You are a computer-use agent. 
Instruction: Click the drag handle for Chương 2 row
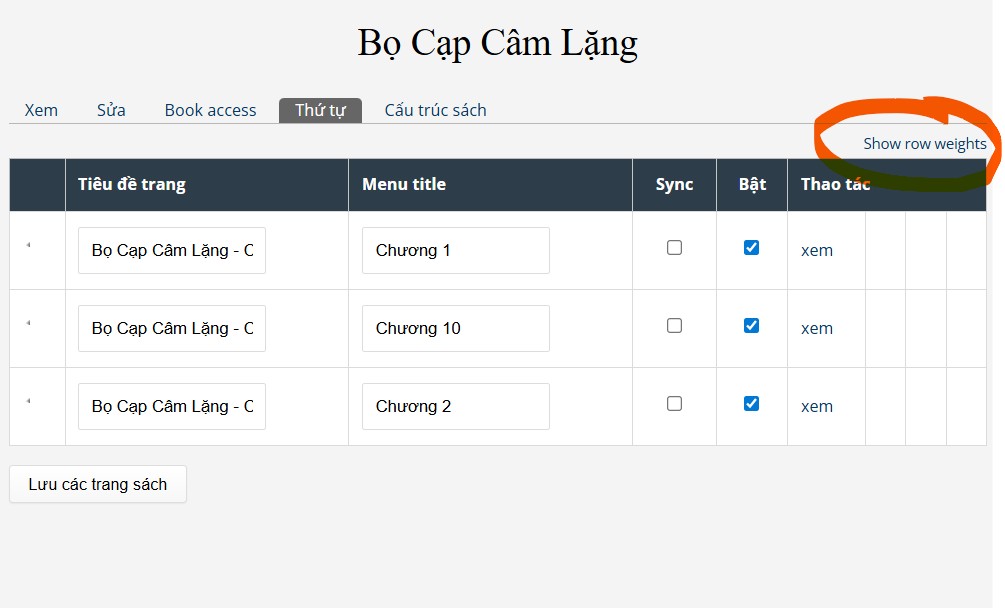click(28, 401)
